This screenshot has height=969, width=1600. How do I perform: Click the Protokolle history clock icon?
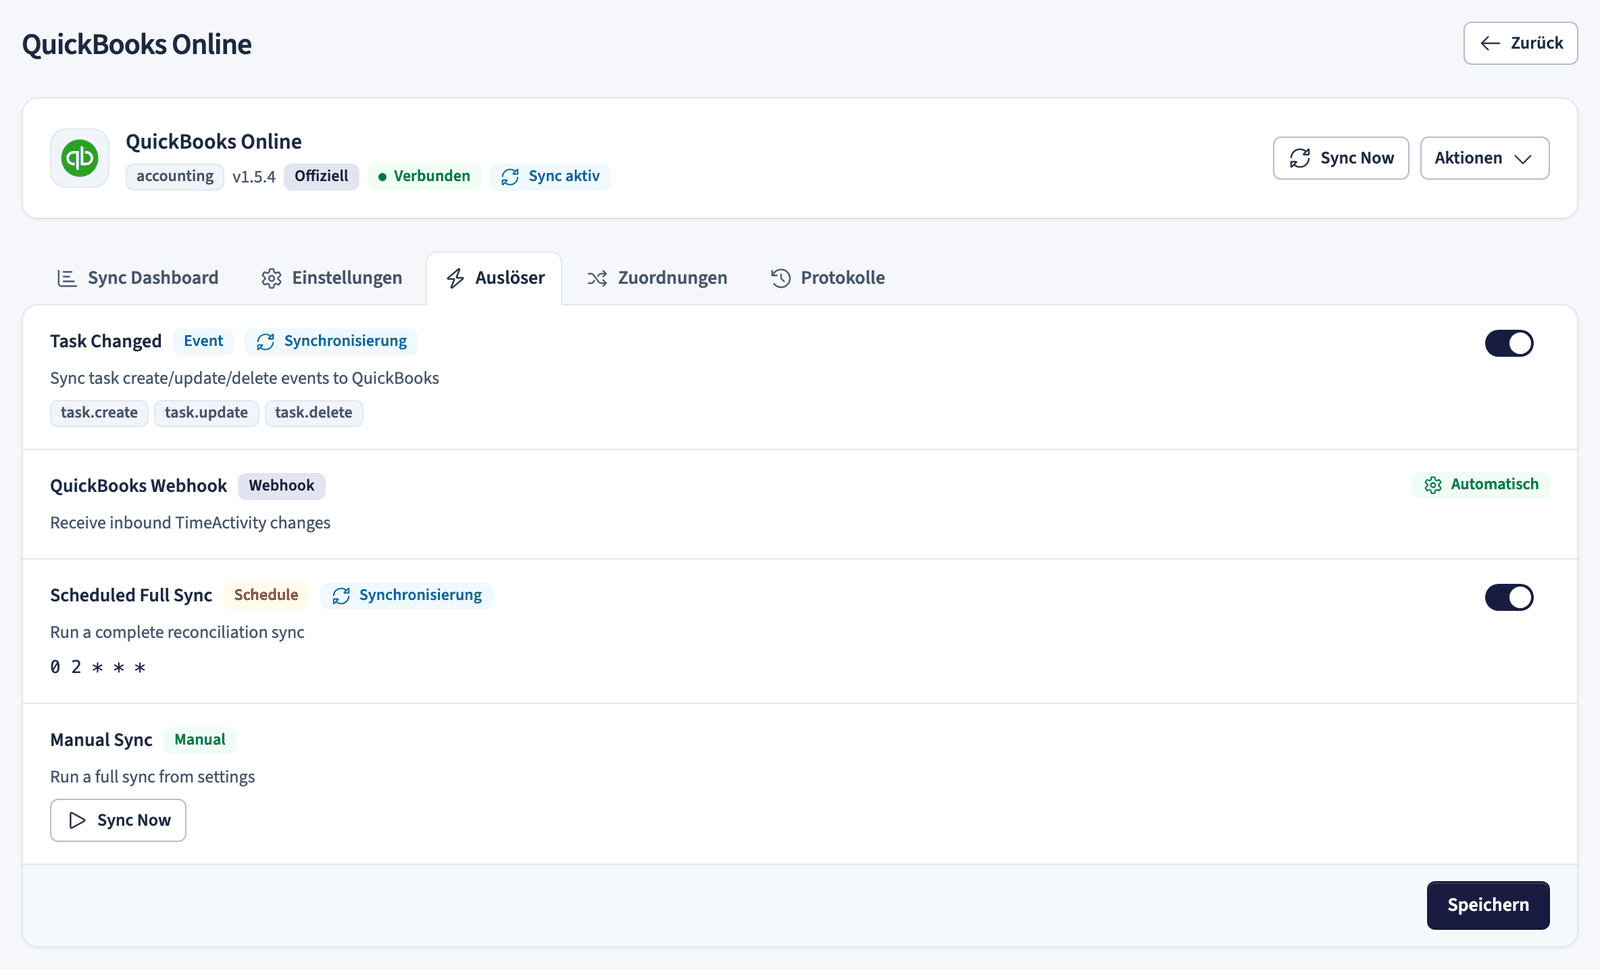tap(781, 278)
